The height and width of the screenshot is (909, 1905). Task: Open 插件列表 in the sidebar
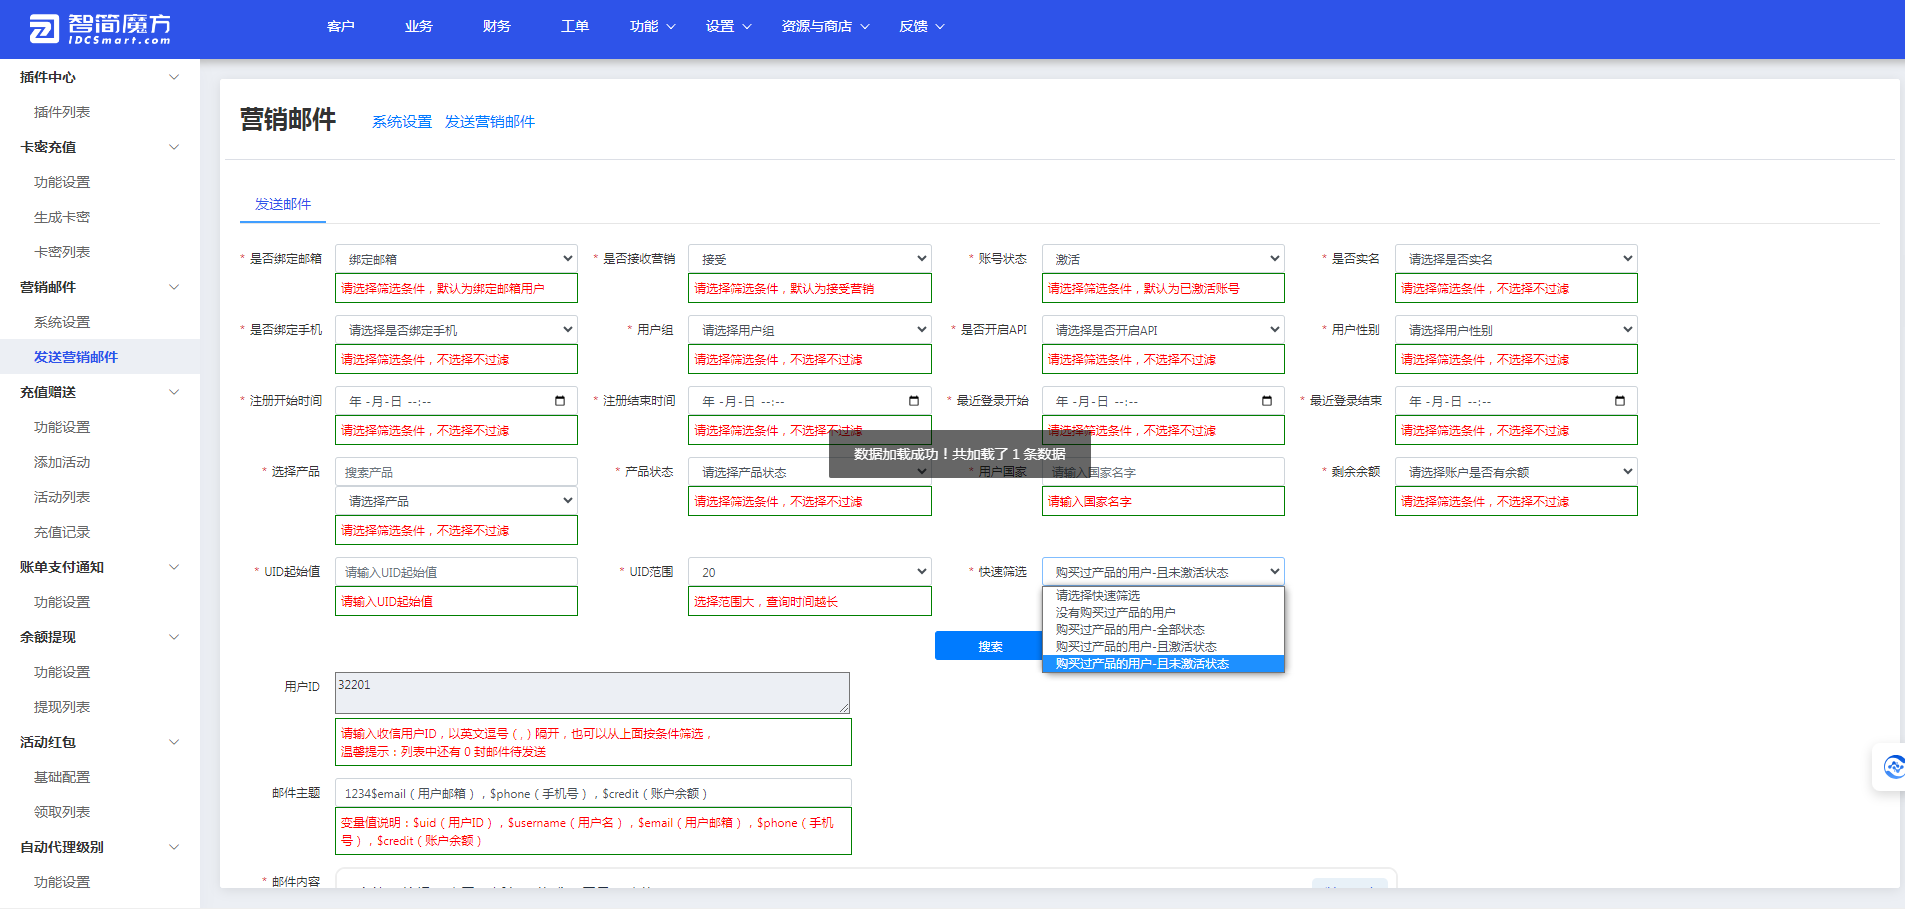click(x=62, y=112)
